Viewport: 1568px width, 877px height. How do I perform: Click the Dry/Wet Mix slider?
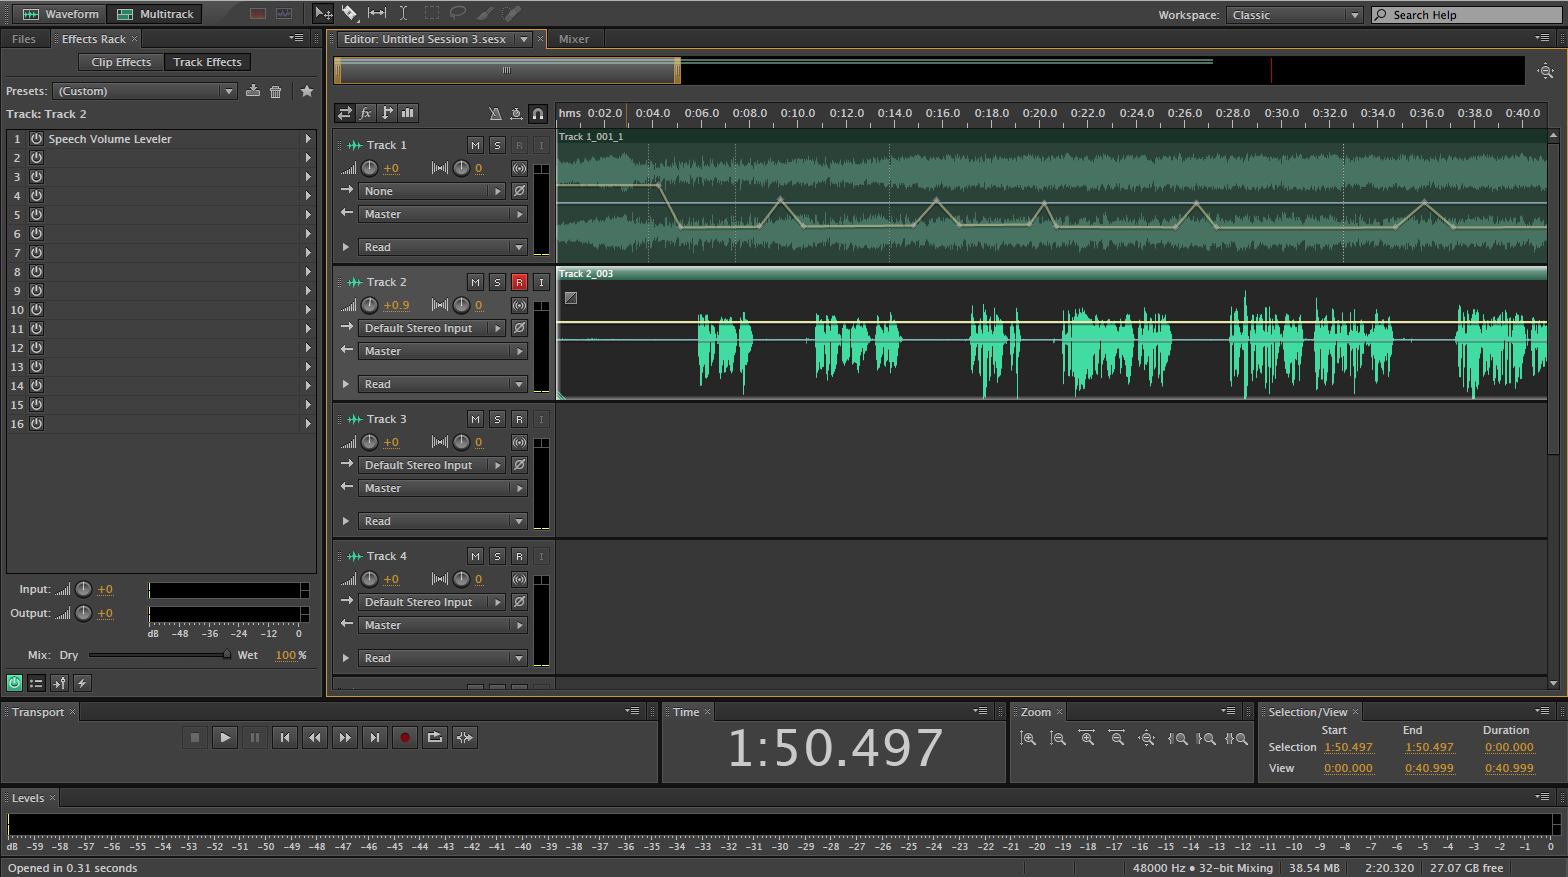[160, 655]
